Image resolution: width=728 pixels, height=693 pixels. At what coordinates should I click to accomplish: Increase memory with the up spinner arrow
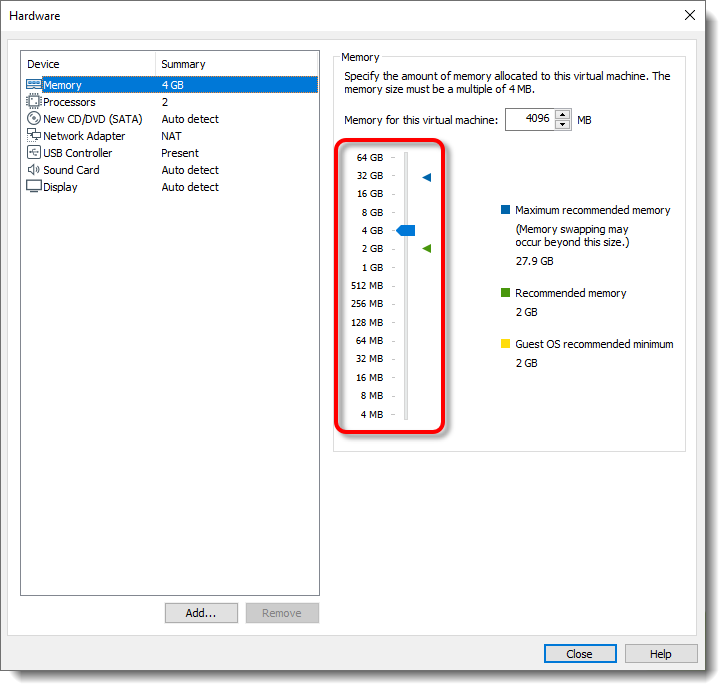pyautogui.click(x=563, y=115)
